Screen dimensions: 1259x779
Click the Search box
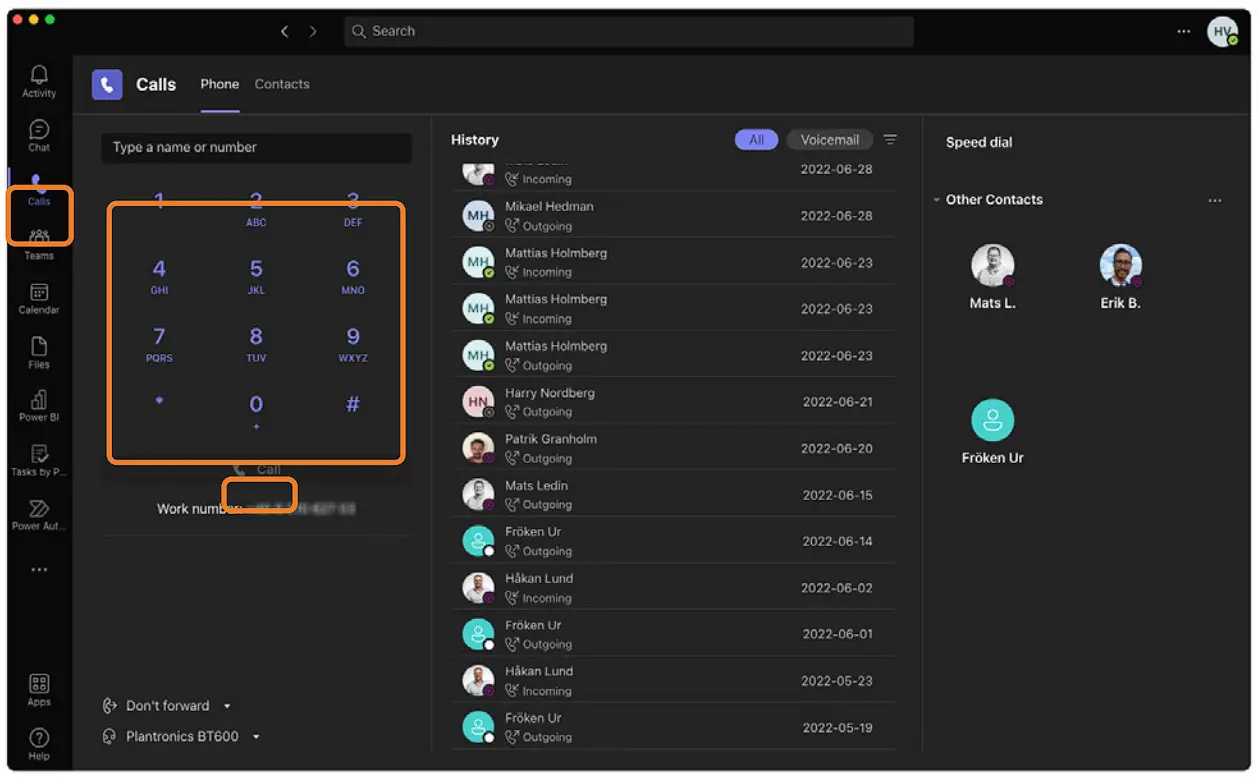(x=629, y=31)
